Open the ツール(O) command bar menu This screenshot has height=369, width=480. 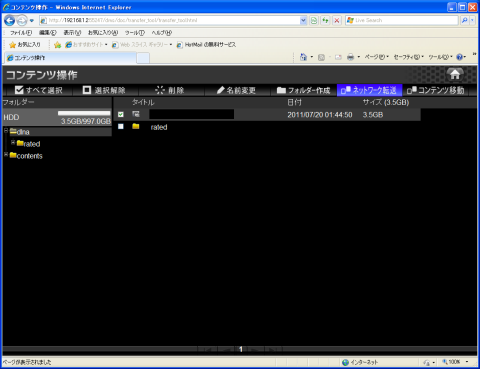click(x=440, y=57)
